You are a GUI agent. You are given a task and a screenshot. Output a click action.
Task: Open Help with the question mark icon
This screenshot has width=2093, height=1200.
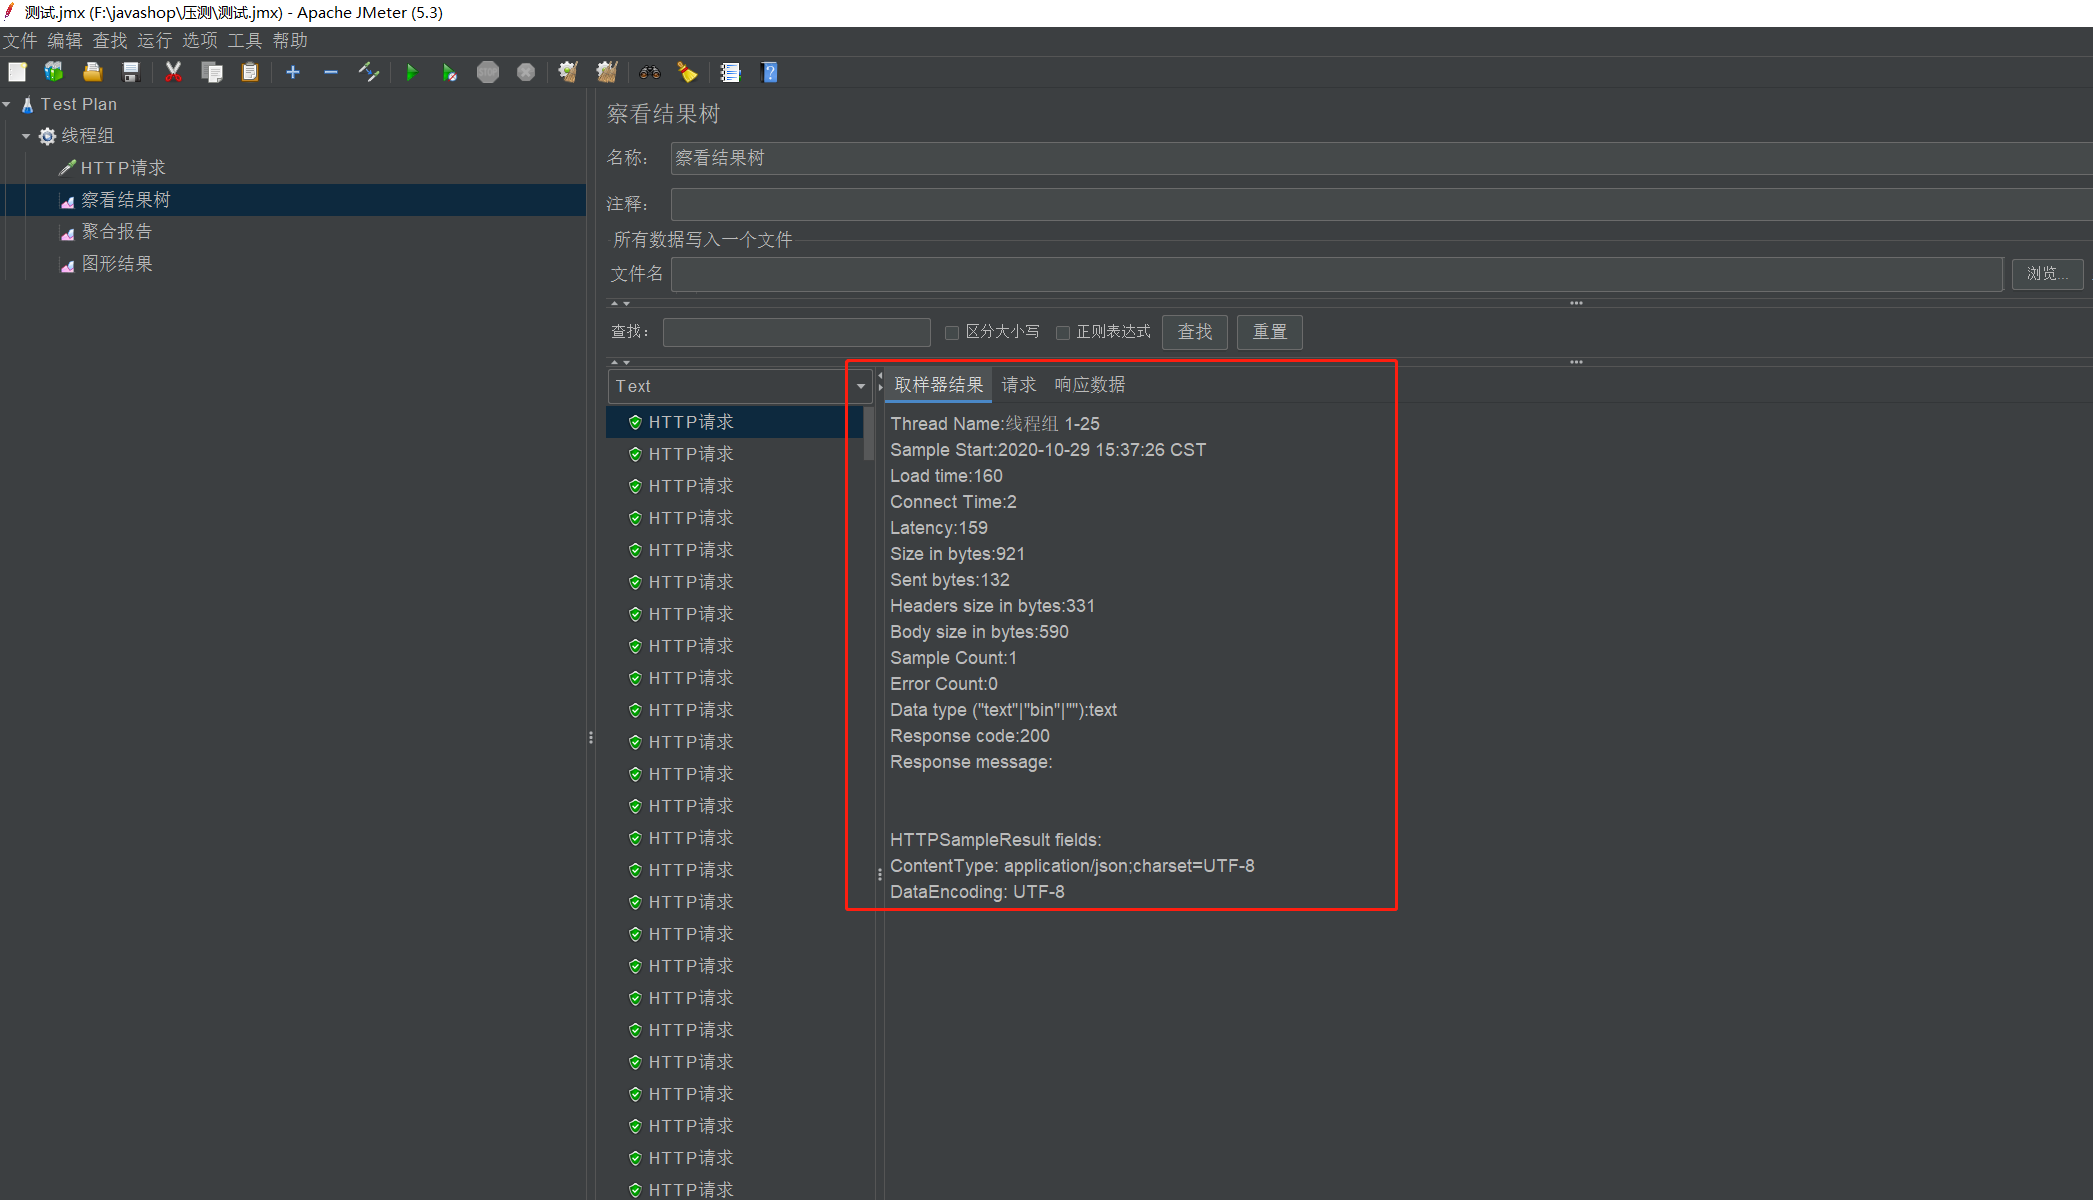click(769, 72)
